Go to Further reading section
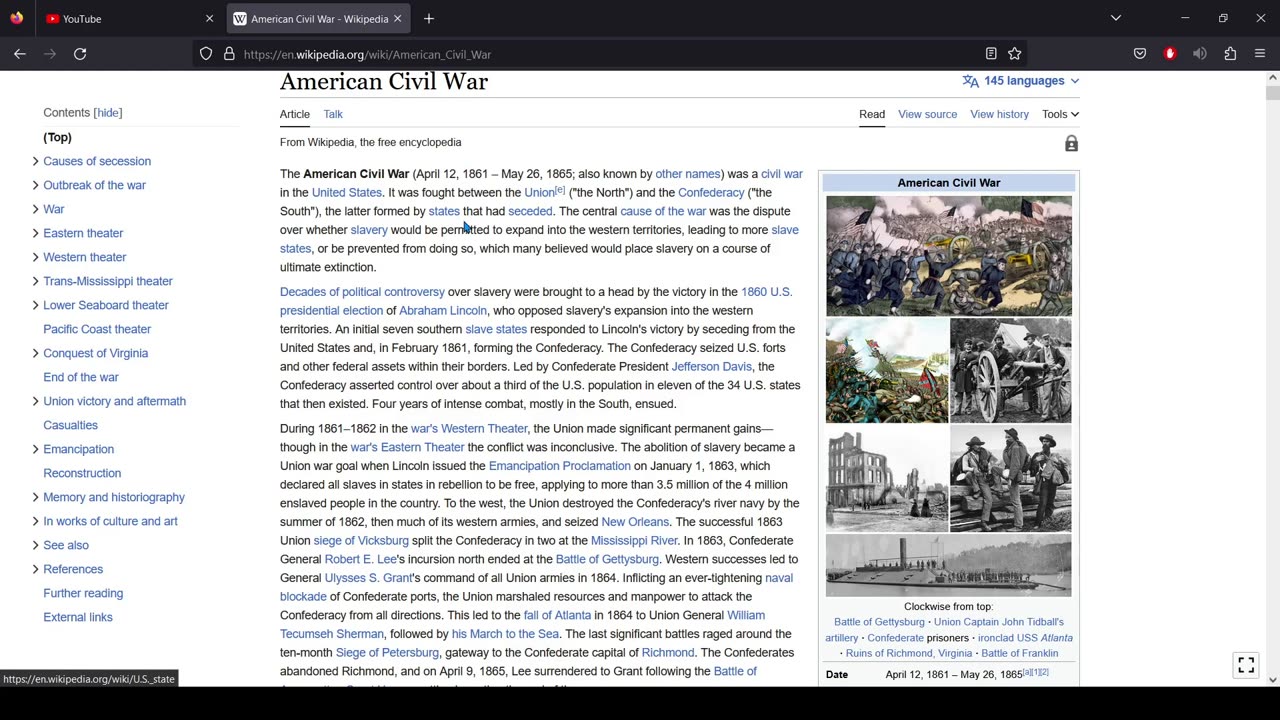This screenshot has width=1280, height=720. [83, 593]
